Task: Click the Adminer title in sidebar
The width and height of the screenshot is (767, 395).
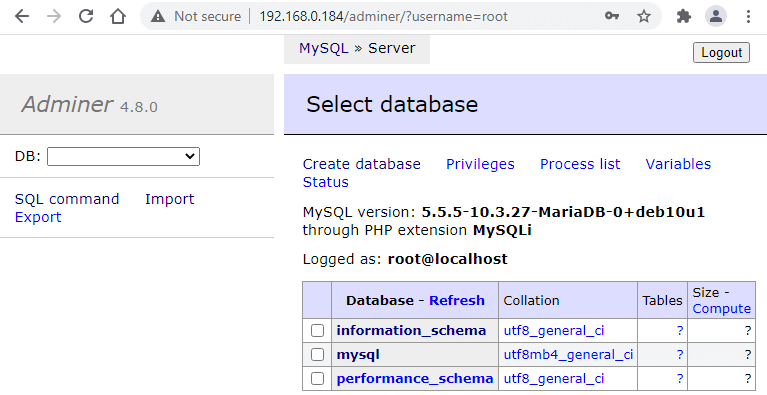Action: pos(67,104)
